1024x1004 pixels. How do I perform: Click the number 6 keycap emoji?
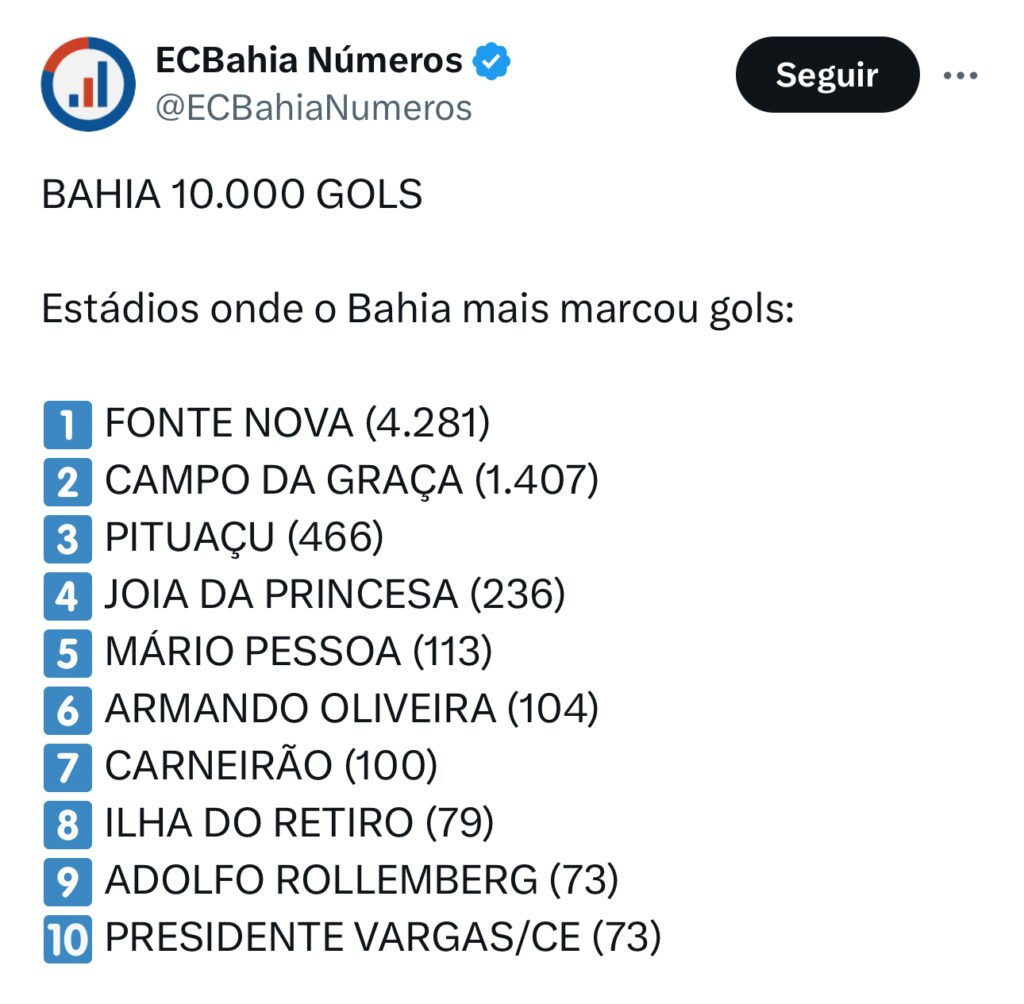point(68,710)
